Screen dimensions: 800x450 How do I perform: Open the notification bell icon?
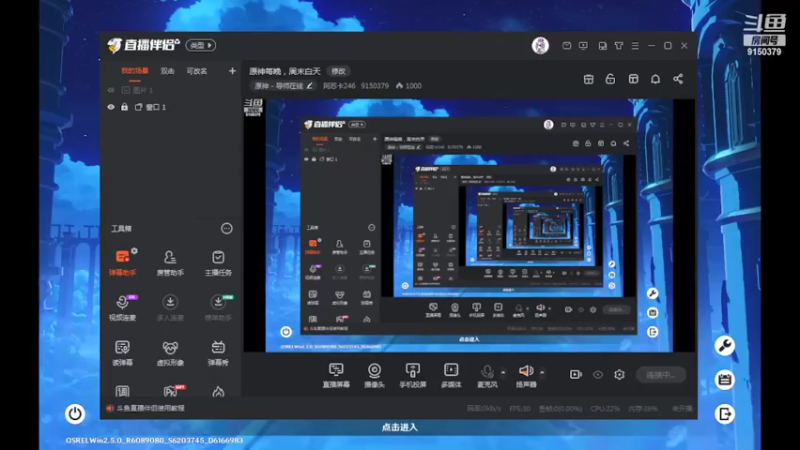656,79
